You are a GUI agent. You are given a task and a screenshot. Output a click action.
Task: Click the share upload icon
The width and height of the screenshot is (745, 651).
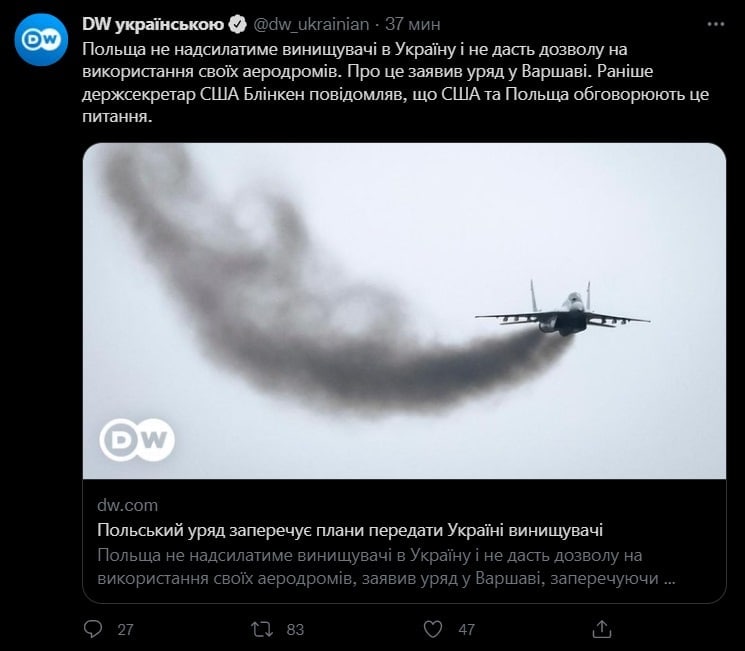pyautogui.click(x=602, y=629)
